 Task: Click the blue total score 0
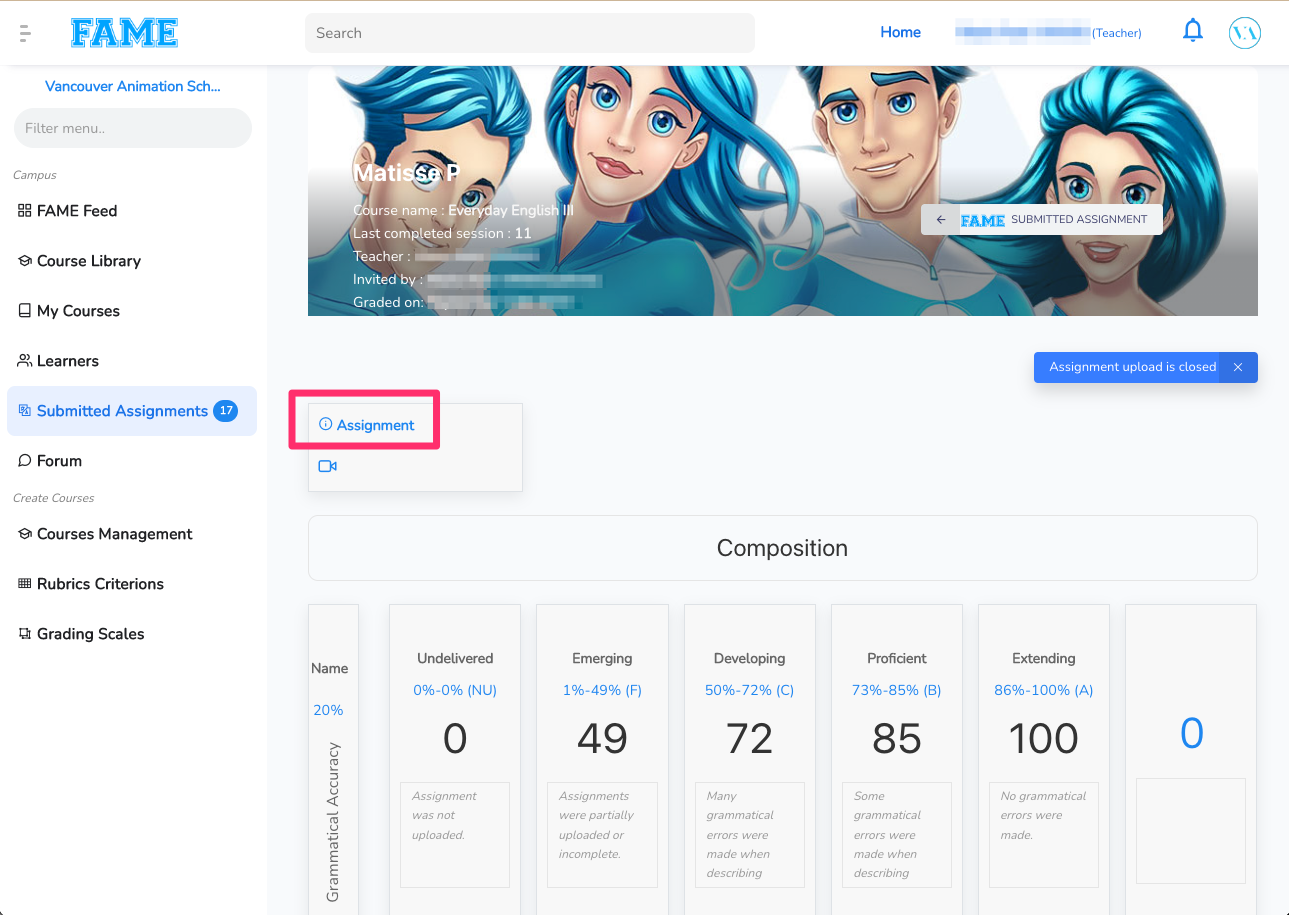coord(1191,734)
